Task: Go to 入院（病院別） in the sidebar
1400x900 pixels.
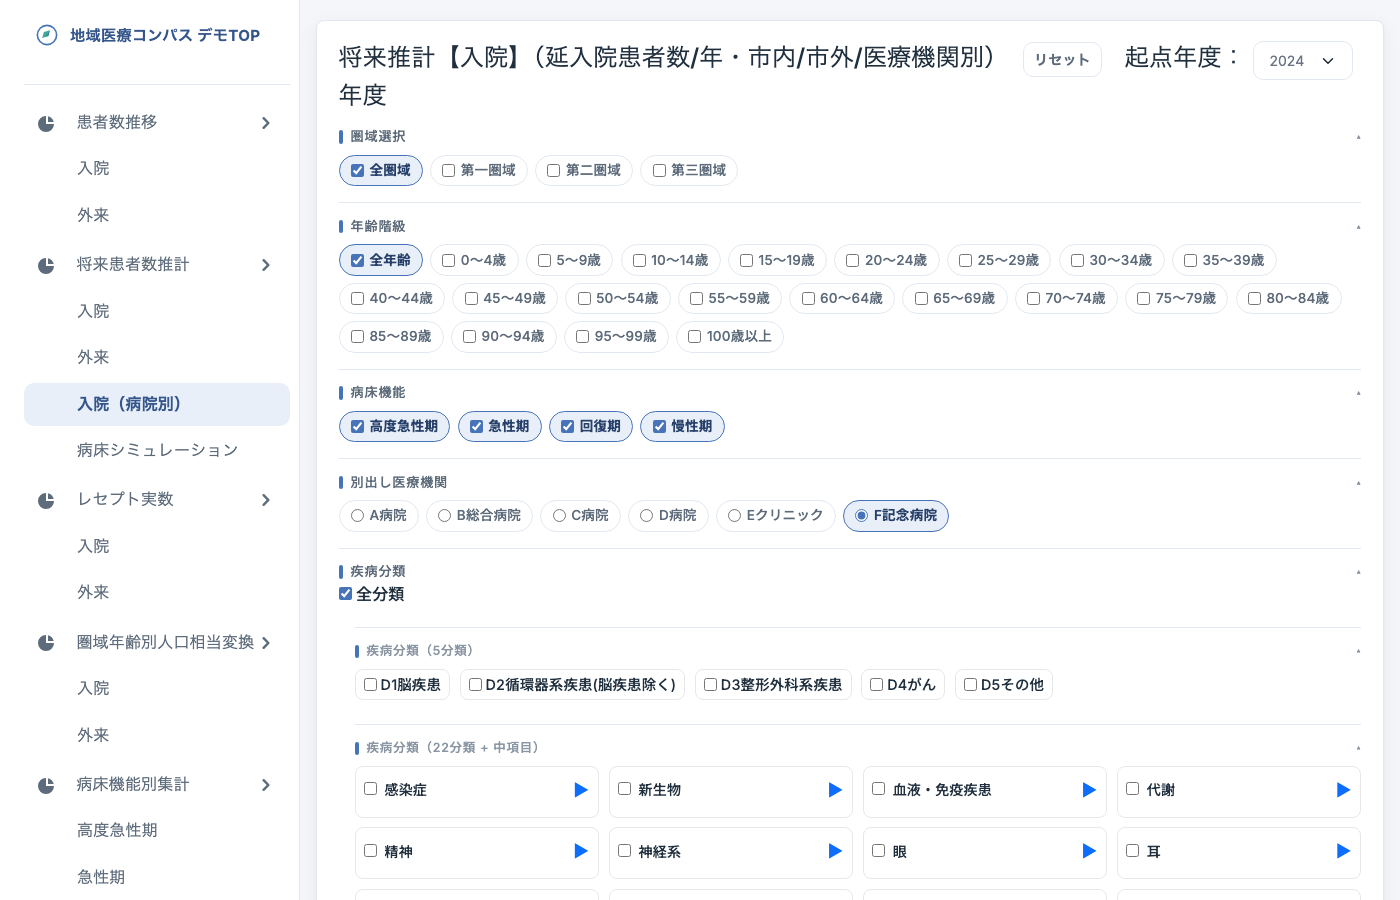Action: 157,405
